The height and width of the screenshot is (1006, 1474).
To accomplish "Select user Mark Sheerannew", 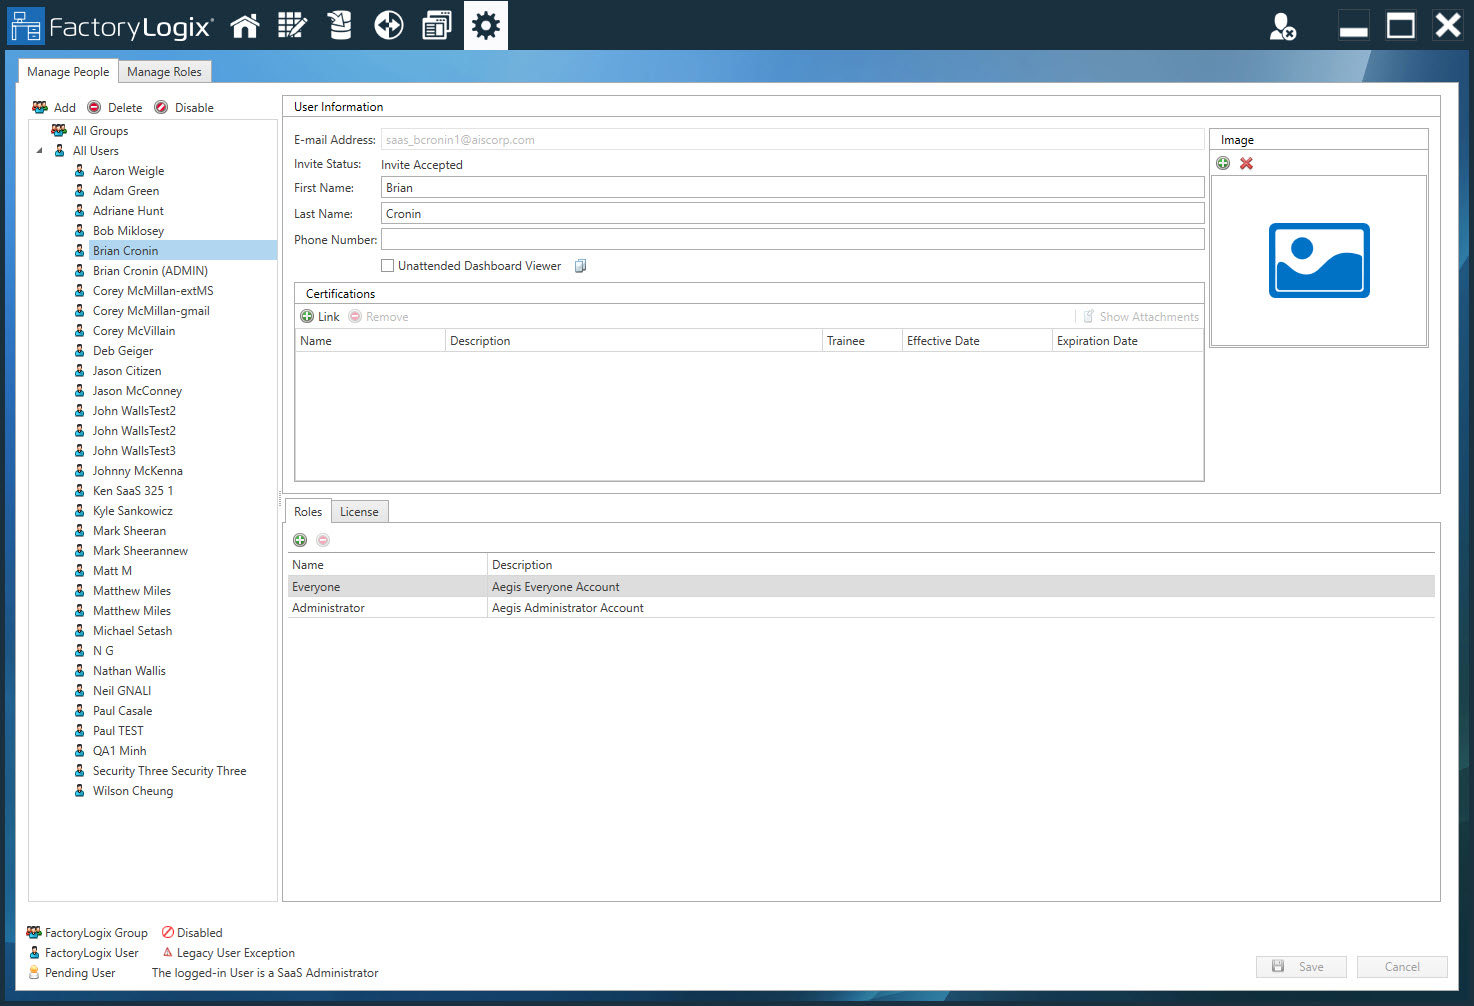I will click(x=140, y=551).
